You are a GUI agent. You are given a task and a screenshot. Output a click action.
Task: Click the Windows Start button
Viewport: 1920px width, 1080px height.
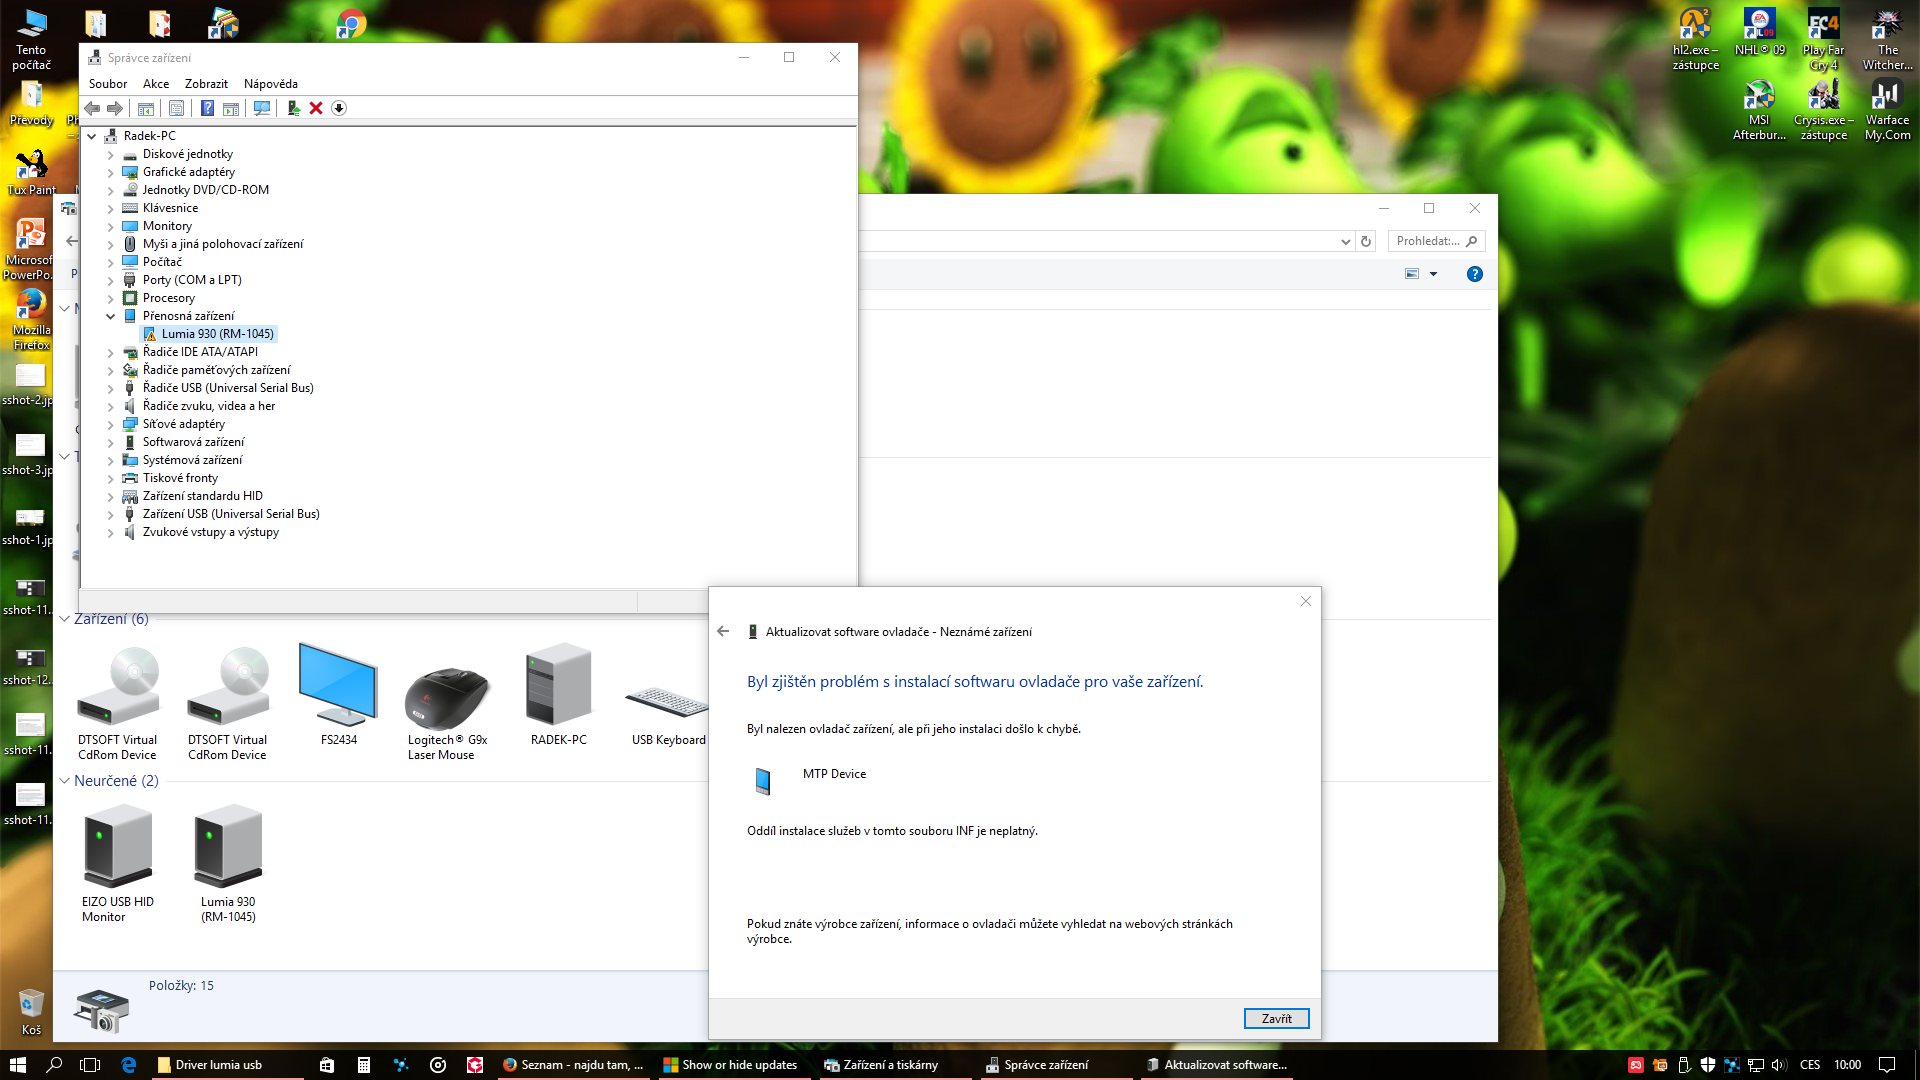[x=17, y=1065]
